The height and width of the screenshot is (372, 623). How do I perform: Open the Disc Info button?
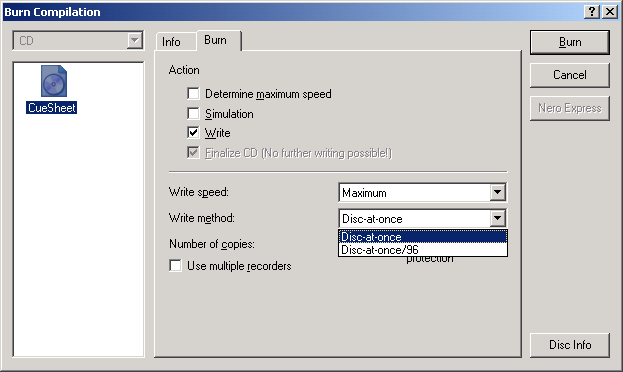tap(569, 345)
